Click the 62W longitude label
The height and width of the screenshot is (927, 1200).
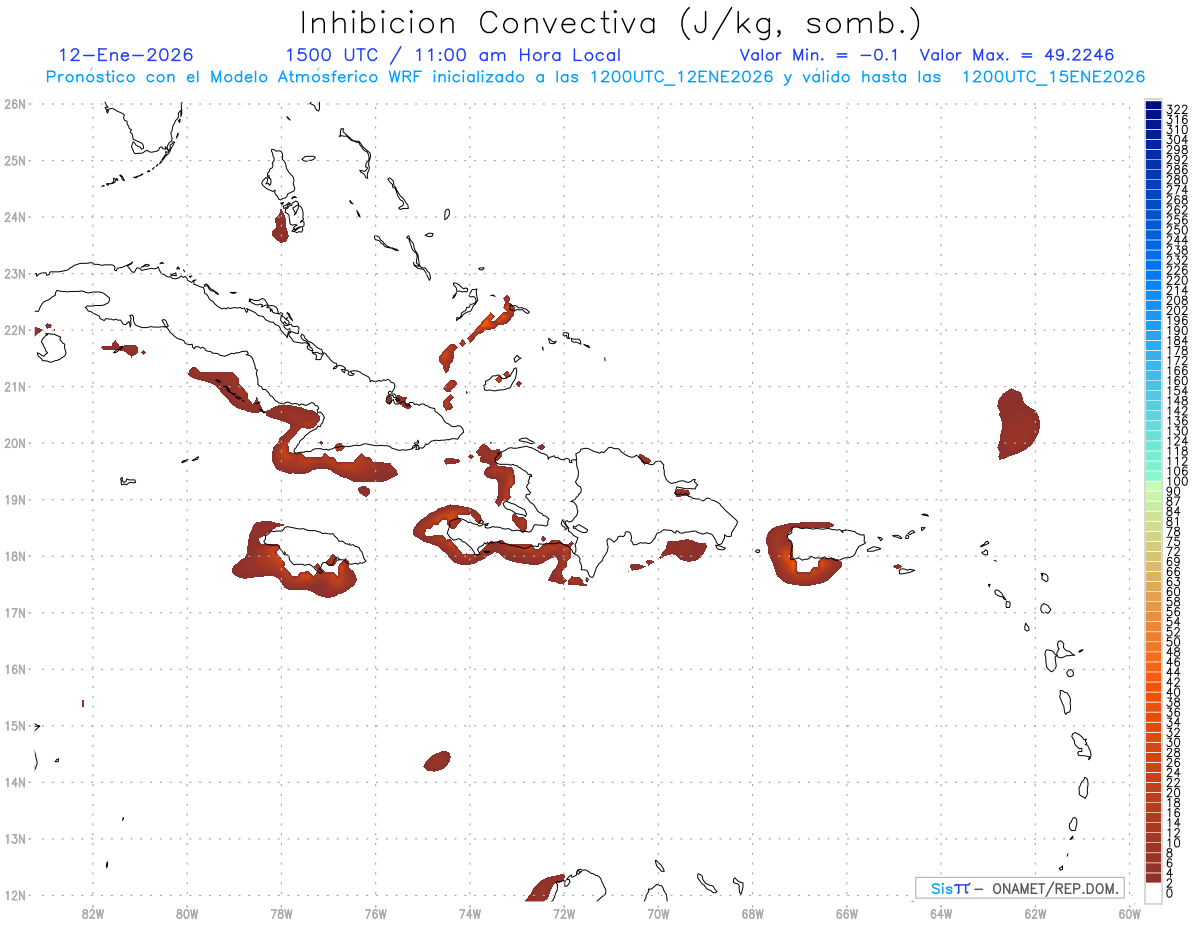tap(1035, 912)
